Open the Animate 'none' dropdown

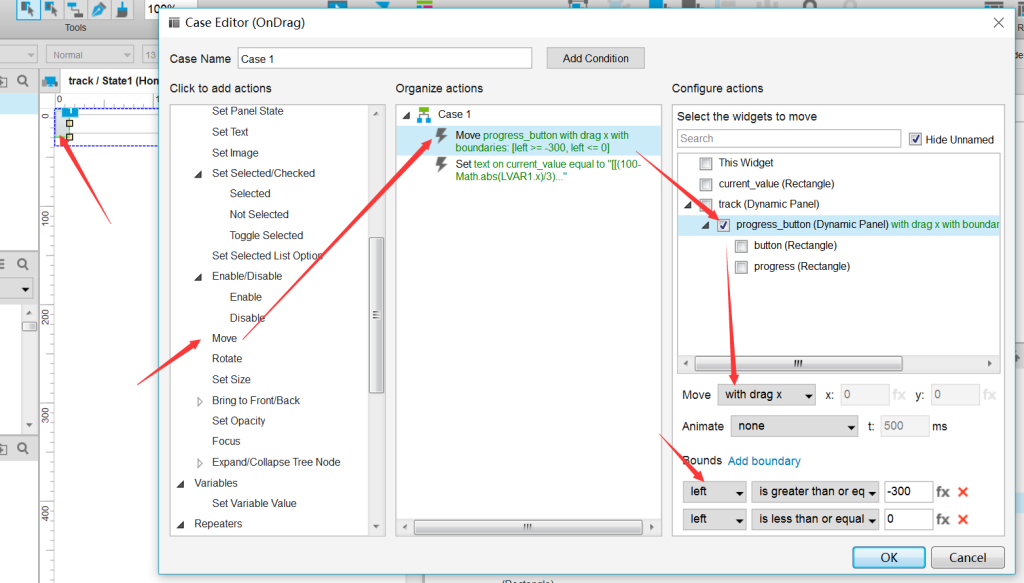(x=793, y=426)
